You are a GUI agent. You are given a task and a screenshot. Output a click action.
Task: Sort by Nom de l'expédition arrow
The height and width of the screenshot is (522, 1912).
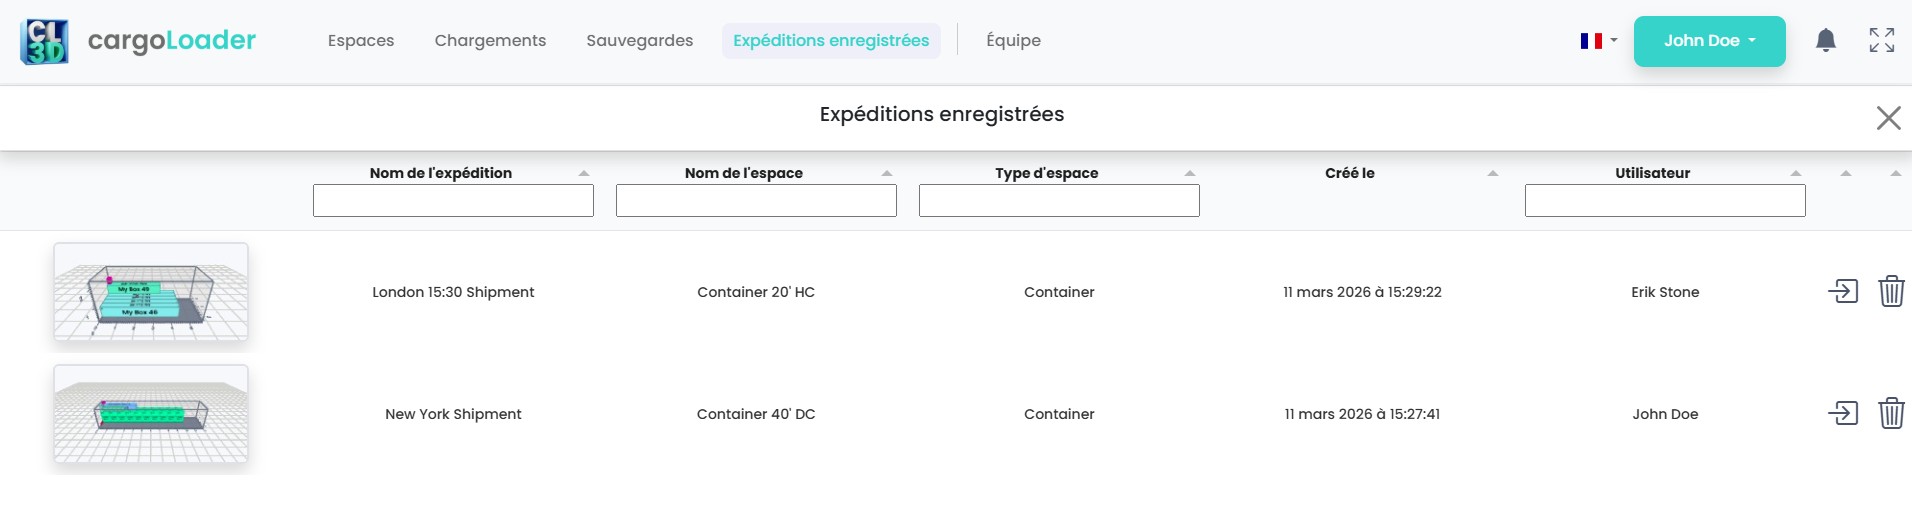(584, 173)
